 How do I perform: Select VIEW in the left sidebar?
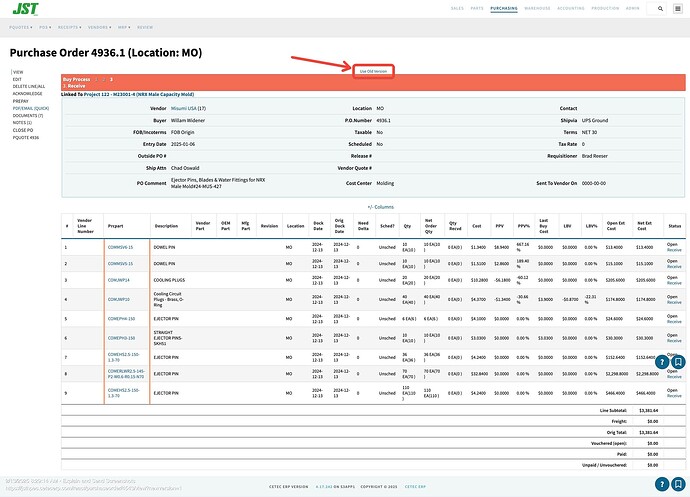point(18,72)
